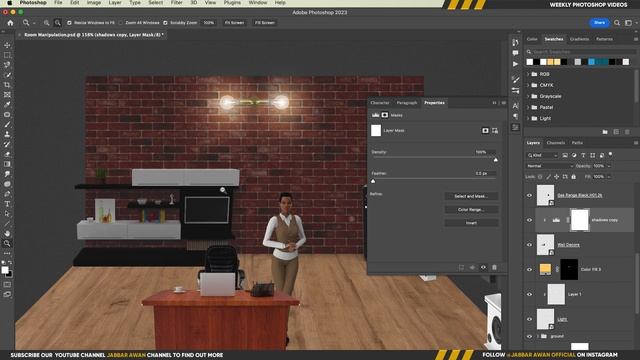The width and height of the screenshot is (640, 360).
Task: Toggle Zoom All Windows checkbox
Action: (121, 23)
